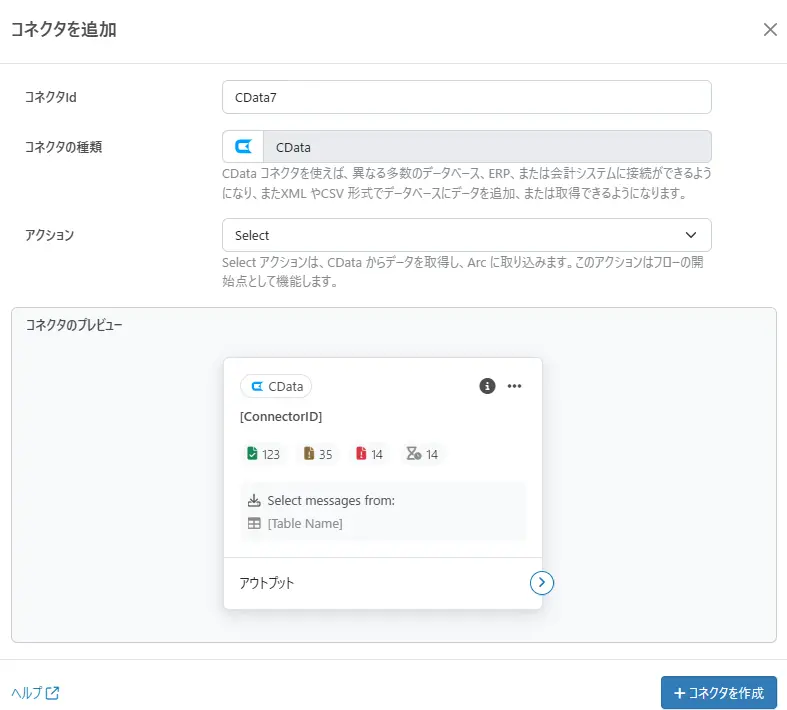The height and width of the screenshot is (710, 787).
Task: Click the green success count 123
Action: tap(264, 454)
